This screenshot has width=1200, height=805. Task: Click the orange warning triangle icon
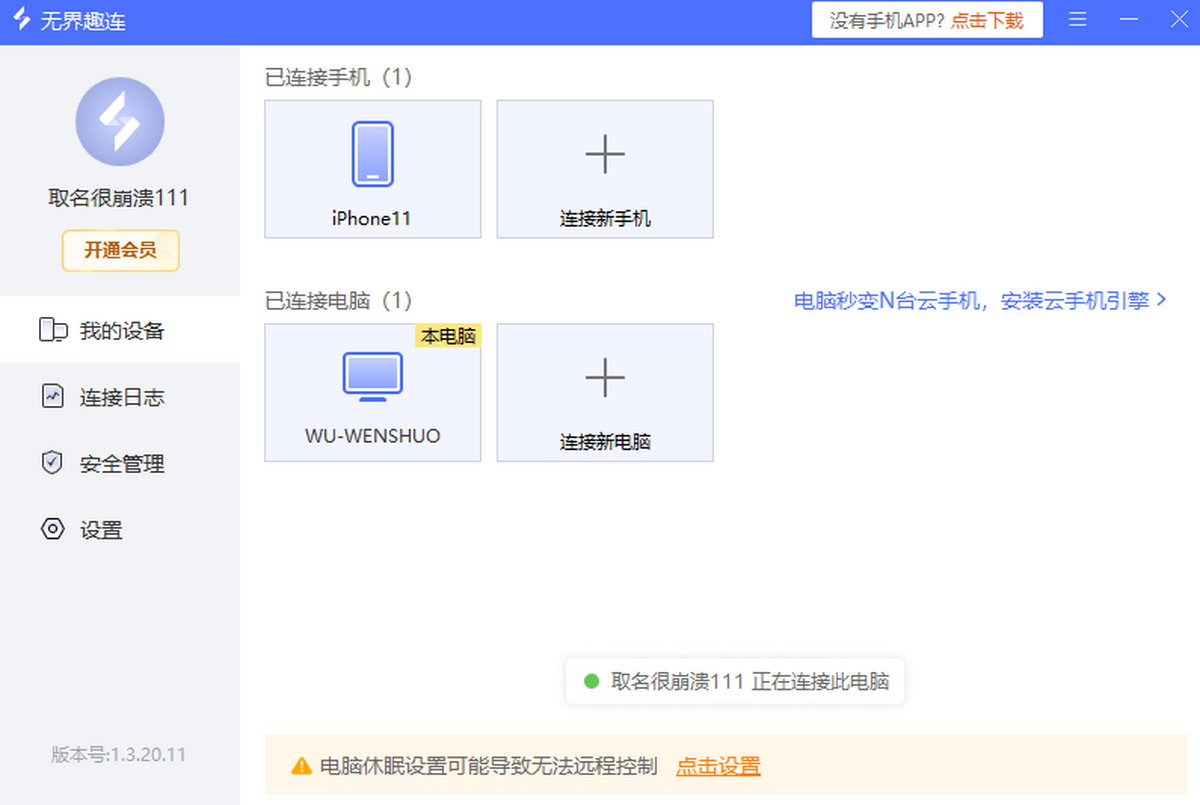click(x=301, y=767)
